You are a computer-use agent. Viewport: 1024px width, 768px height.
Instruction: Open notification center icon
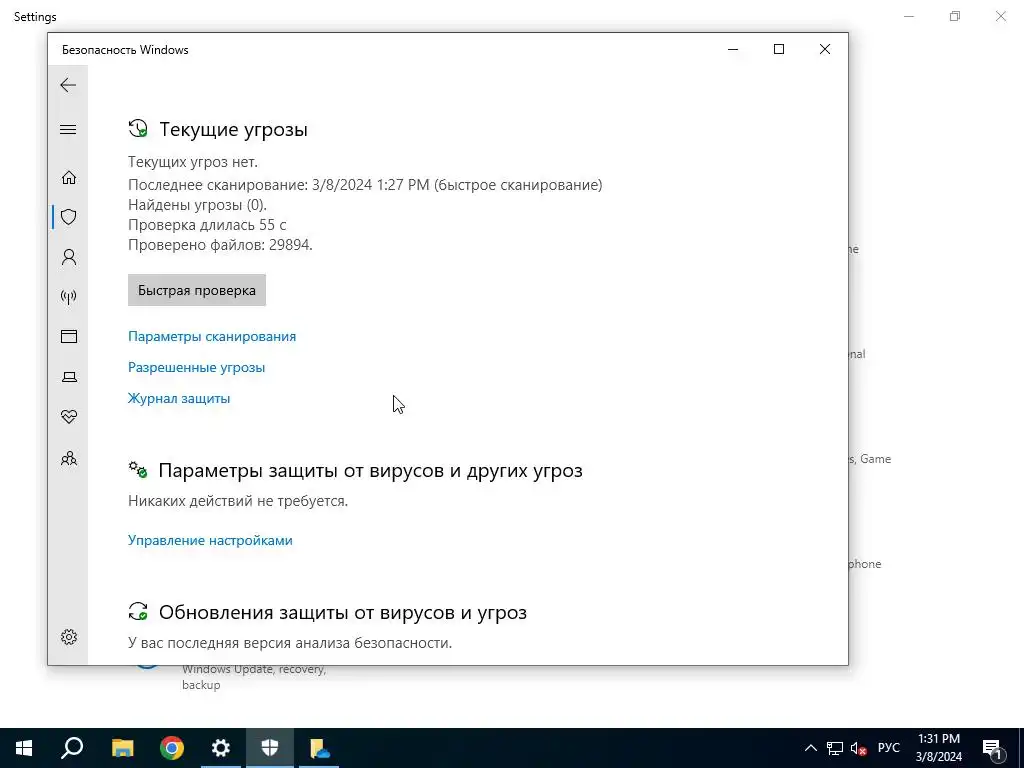(991, 748)
